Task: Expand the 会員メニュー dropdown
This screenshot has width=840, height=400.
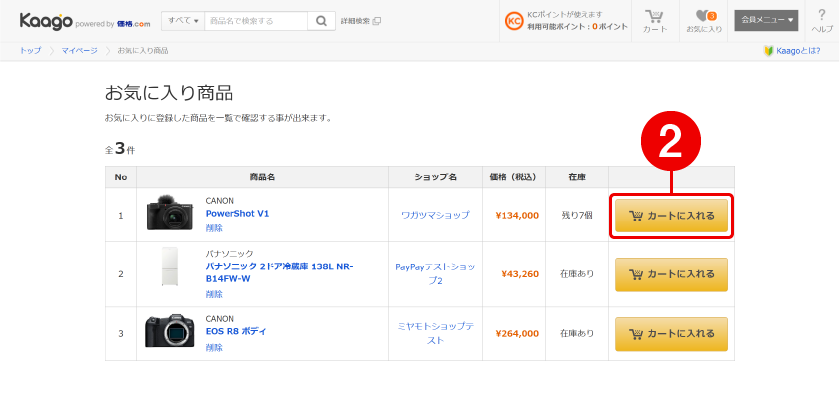Action: [766, 20]
